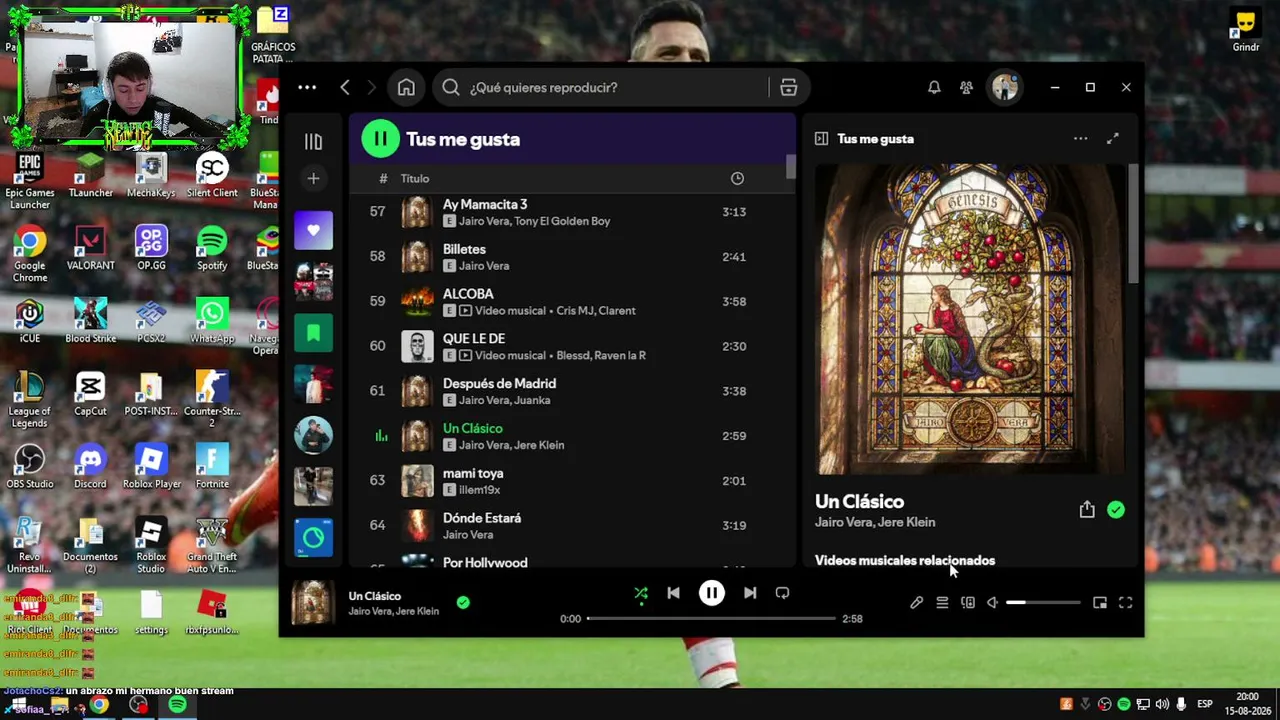
Task: Open the green bookmark Your Episodes item
Action: (x=313, y=333)
